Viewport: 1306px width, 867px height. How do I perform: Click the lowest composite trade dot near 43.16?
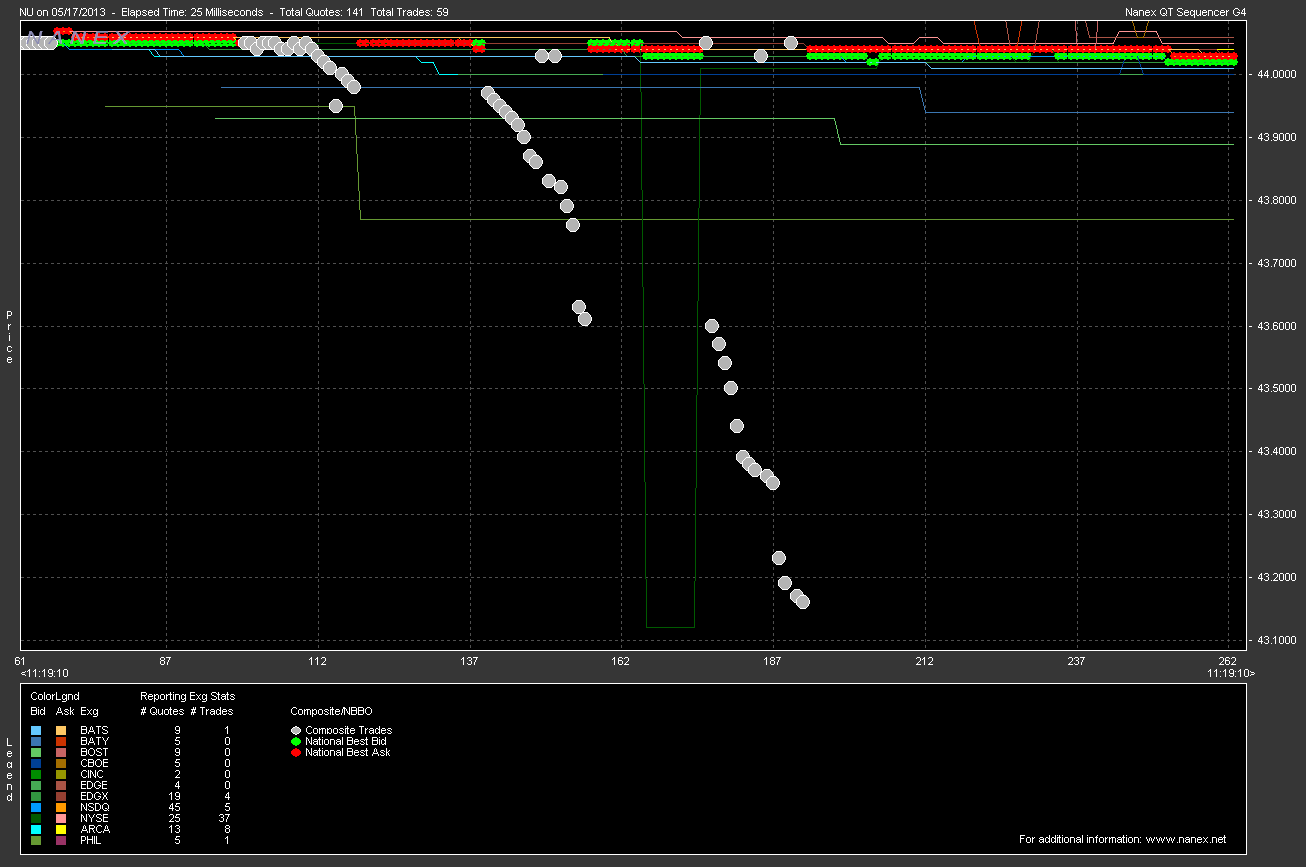click(x=802, y=601)
